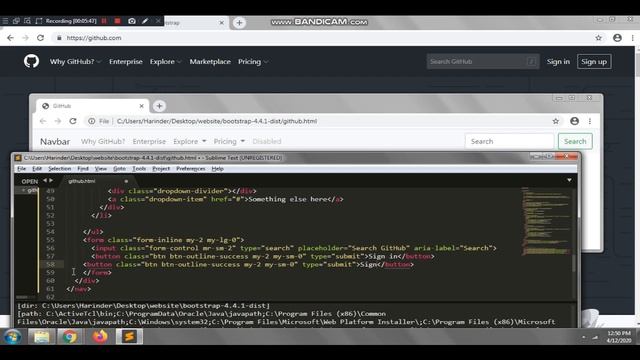This screenshot has width=640, height=360.
Task: Open the Preferences menu in Sublime Text
Action: coord(191,169)
